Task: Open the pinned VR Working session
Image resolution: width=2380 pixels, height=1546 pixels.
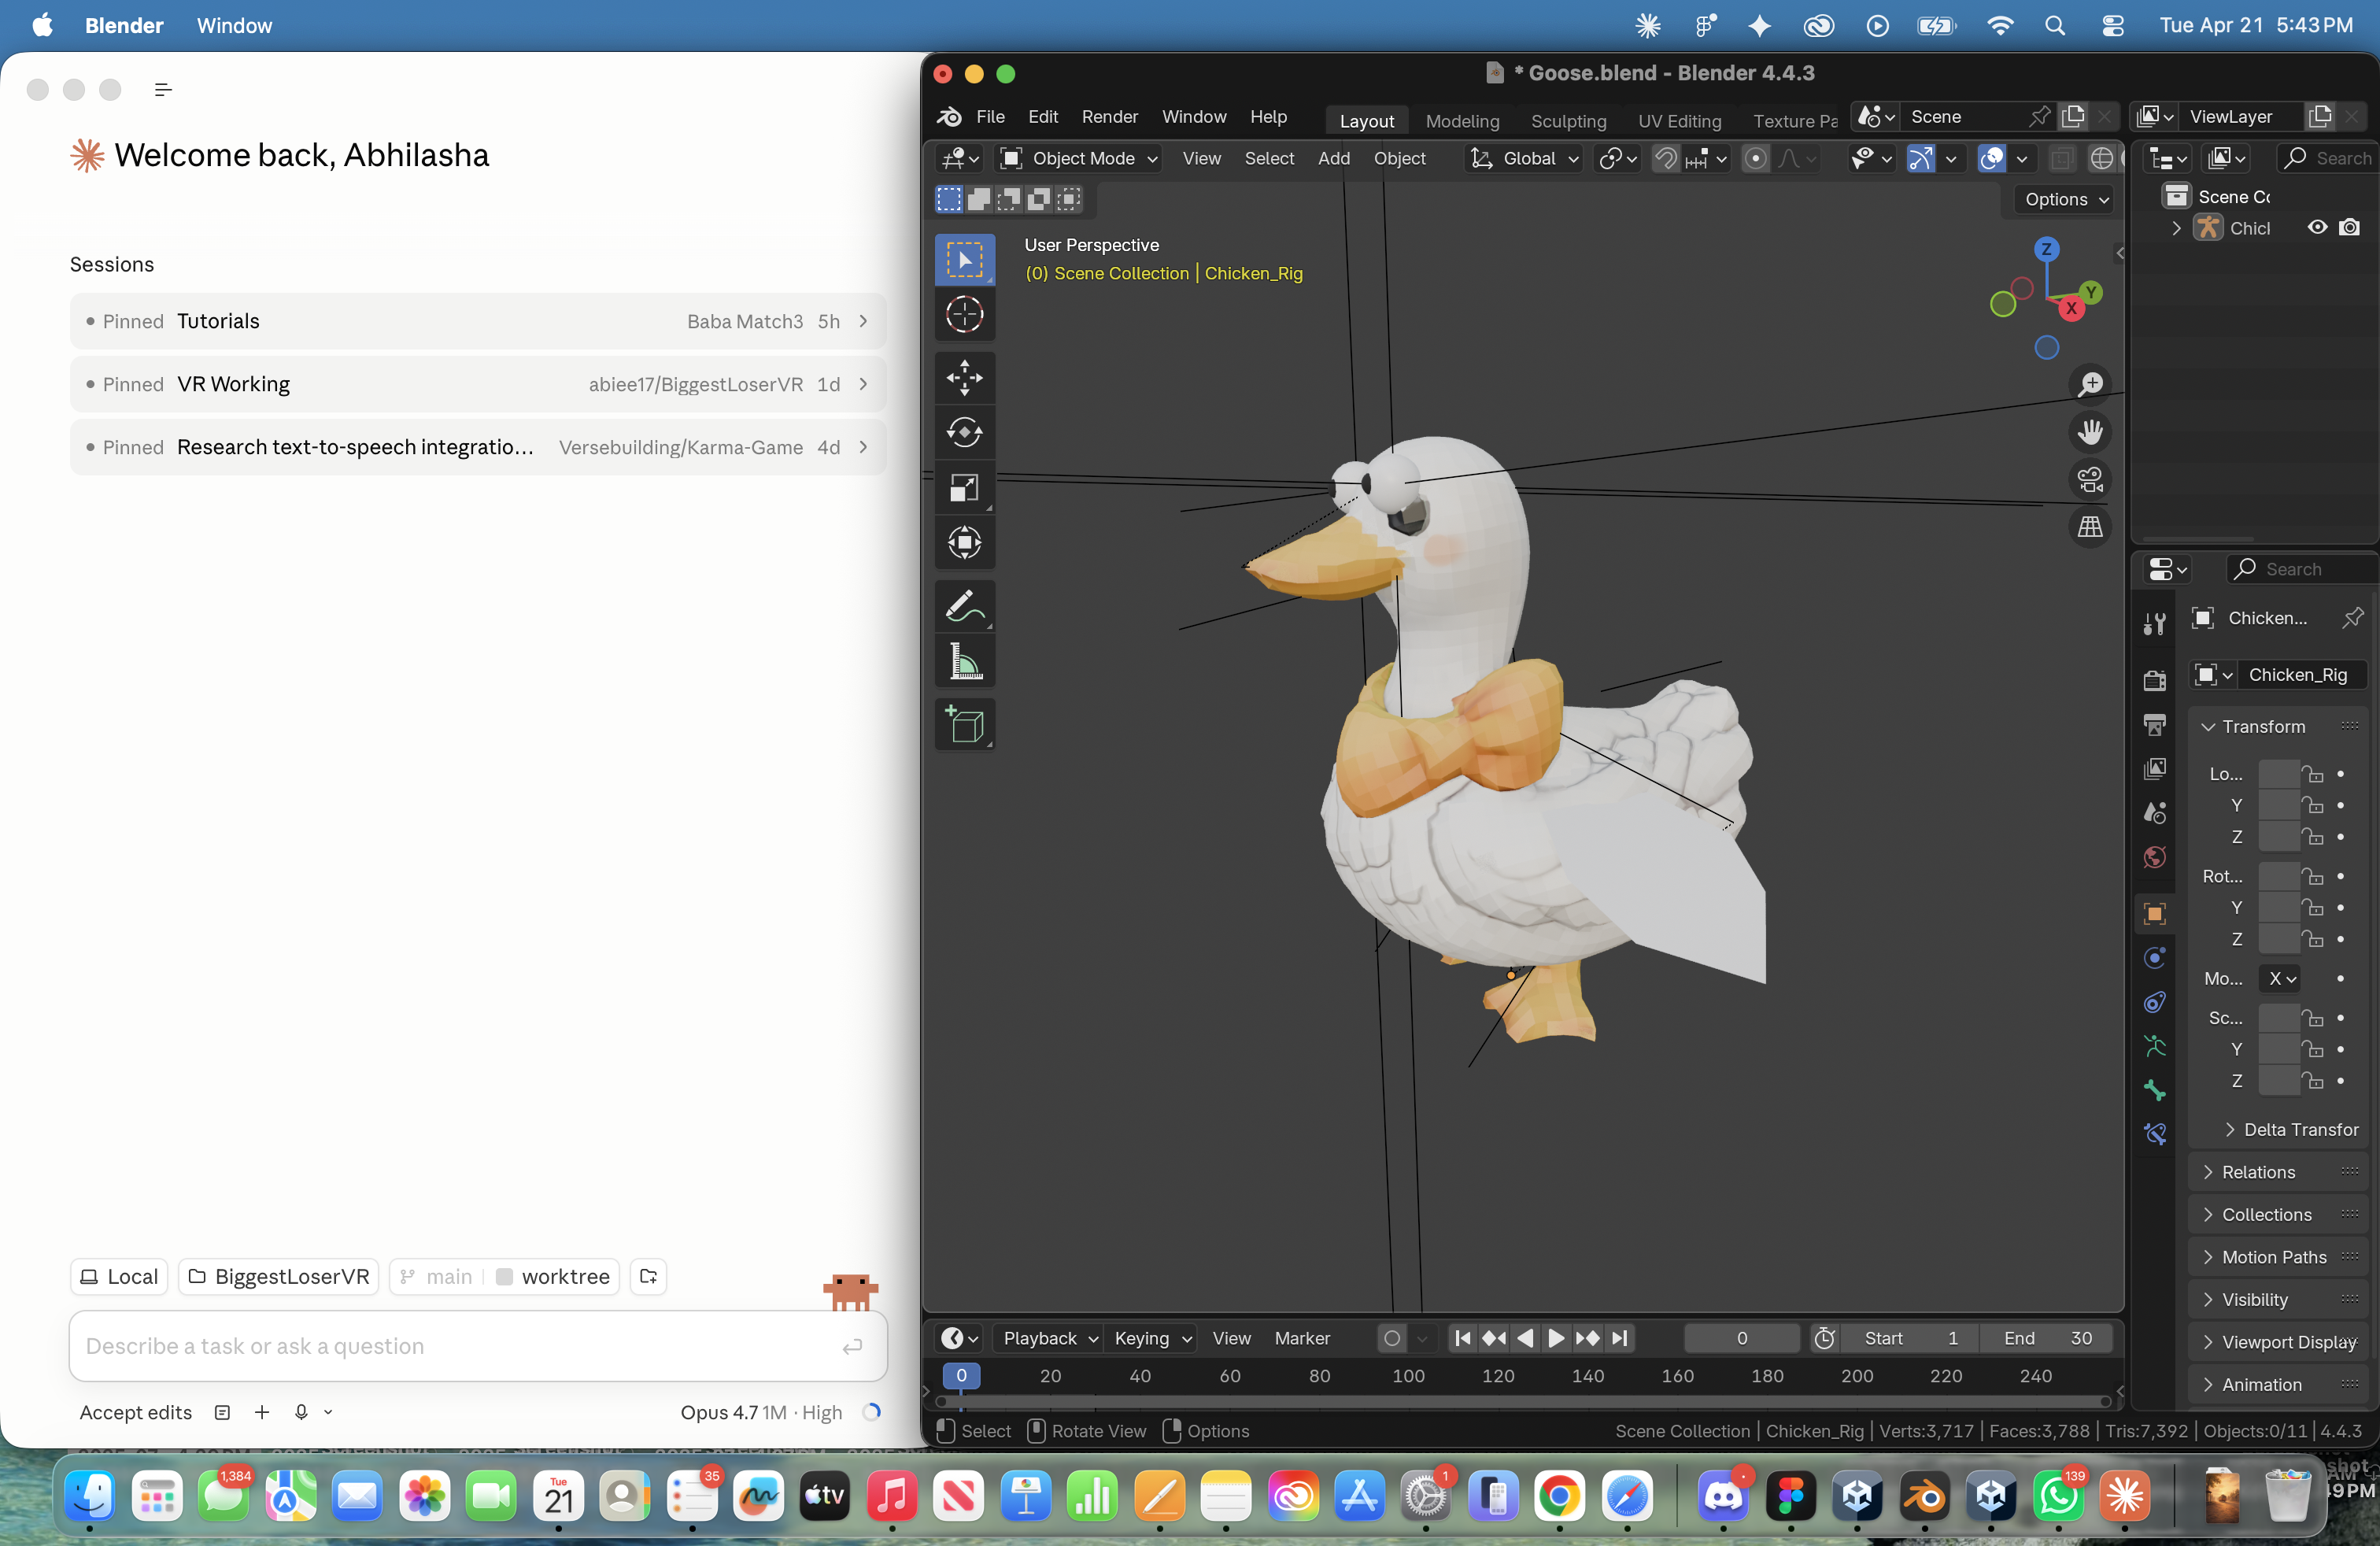Action: click(x=477, y=384)
